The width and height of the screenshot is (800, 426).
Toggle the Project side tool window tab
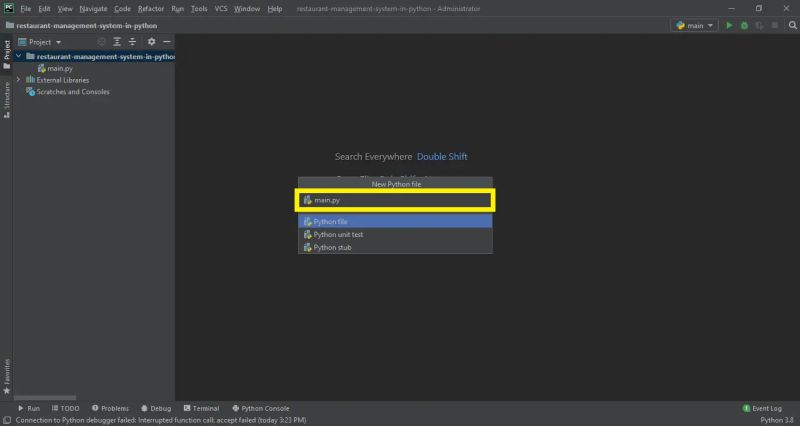[x=7, y=54]
